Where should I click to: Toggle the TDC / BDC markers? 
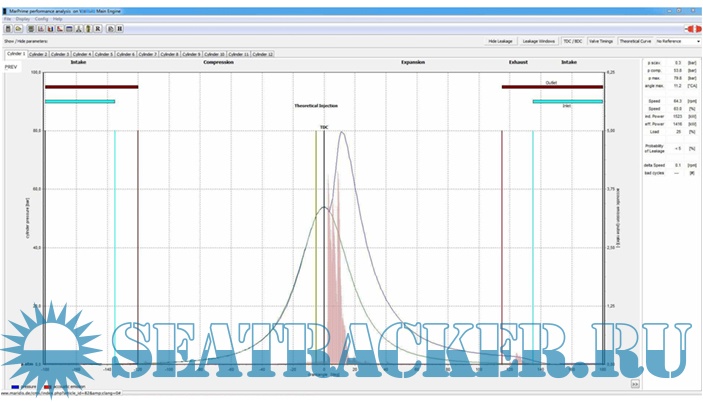click(573, 41)
